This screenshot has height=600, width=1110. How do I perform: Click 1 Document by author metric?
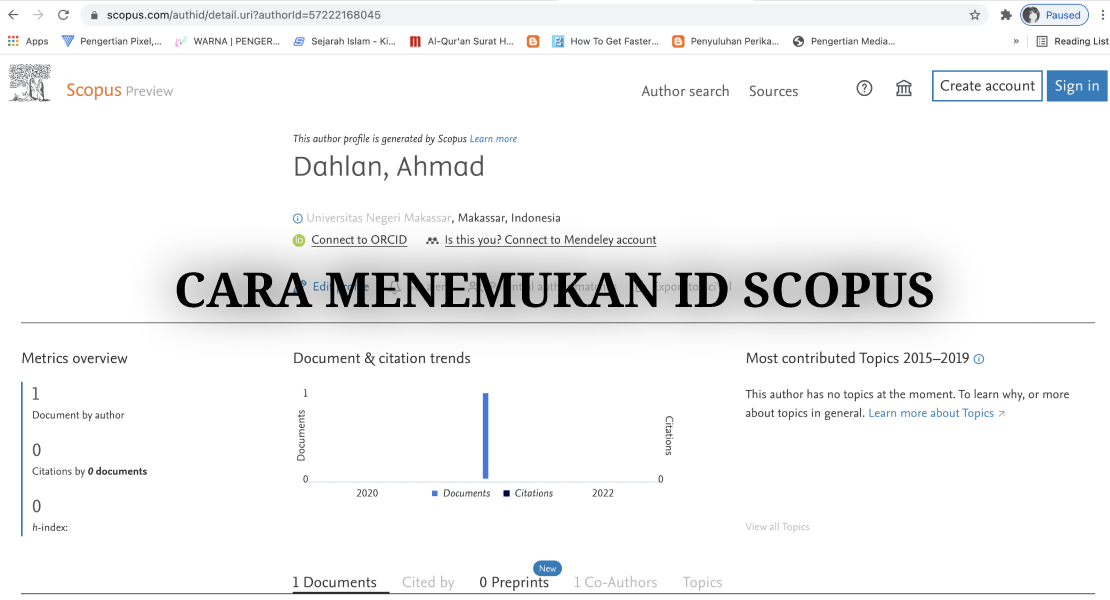78,403
